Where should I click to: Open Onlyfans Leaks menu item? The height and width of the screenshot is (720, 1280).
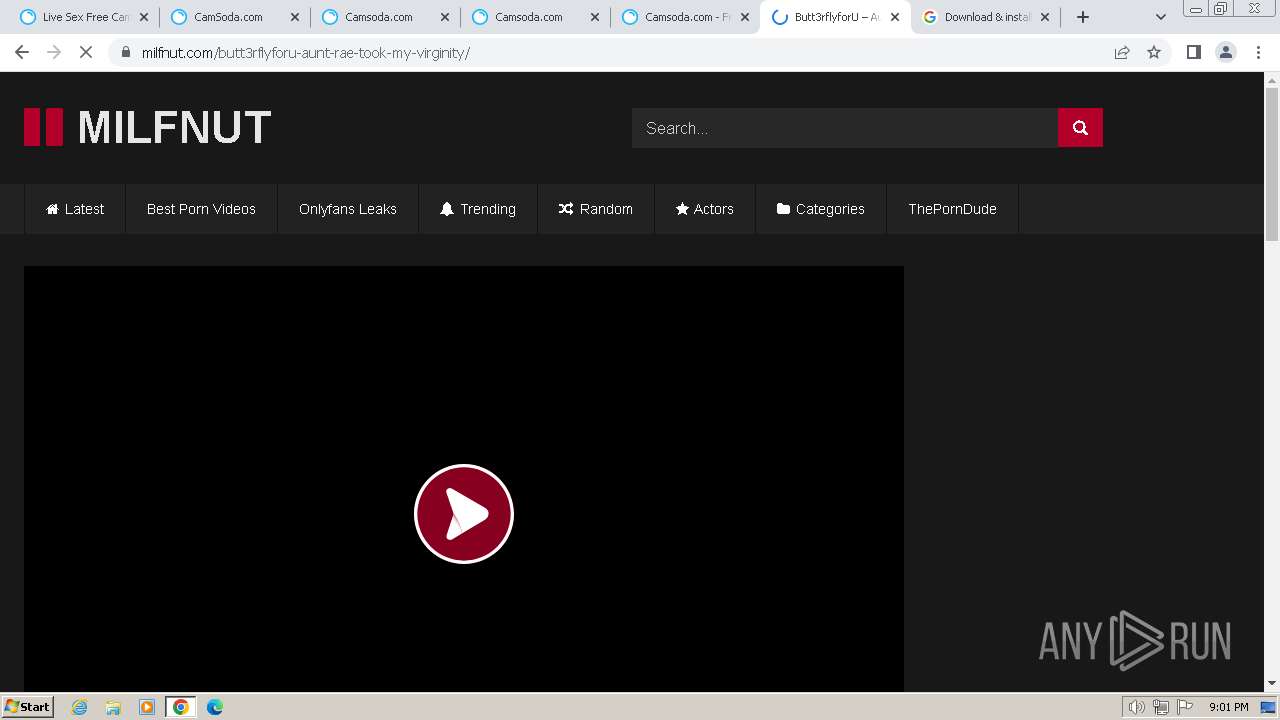(x=348, y=209)
